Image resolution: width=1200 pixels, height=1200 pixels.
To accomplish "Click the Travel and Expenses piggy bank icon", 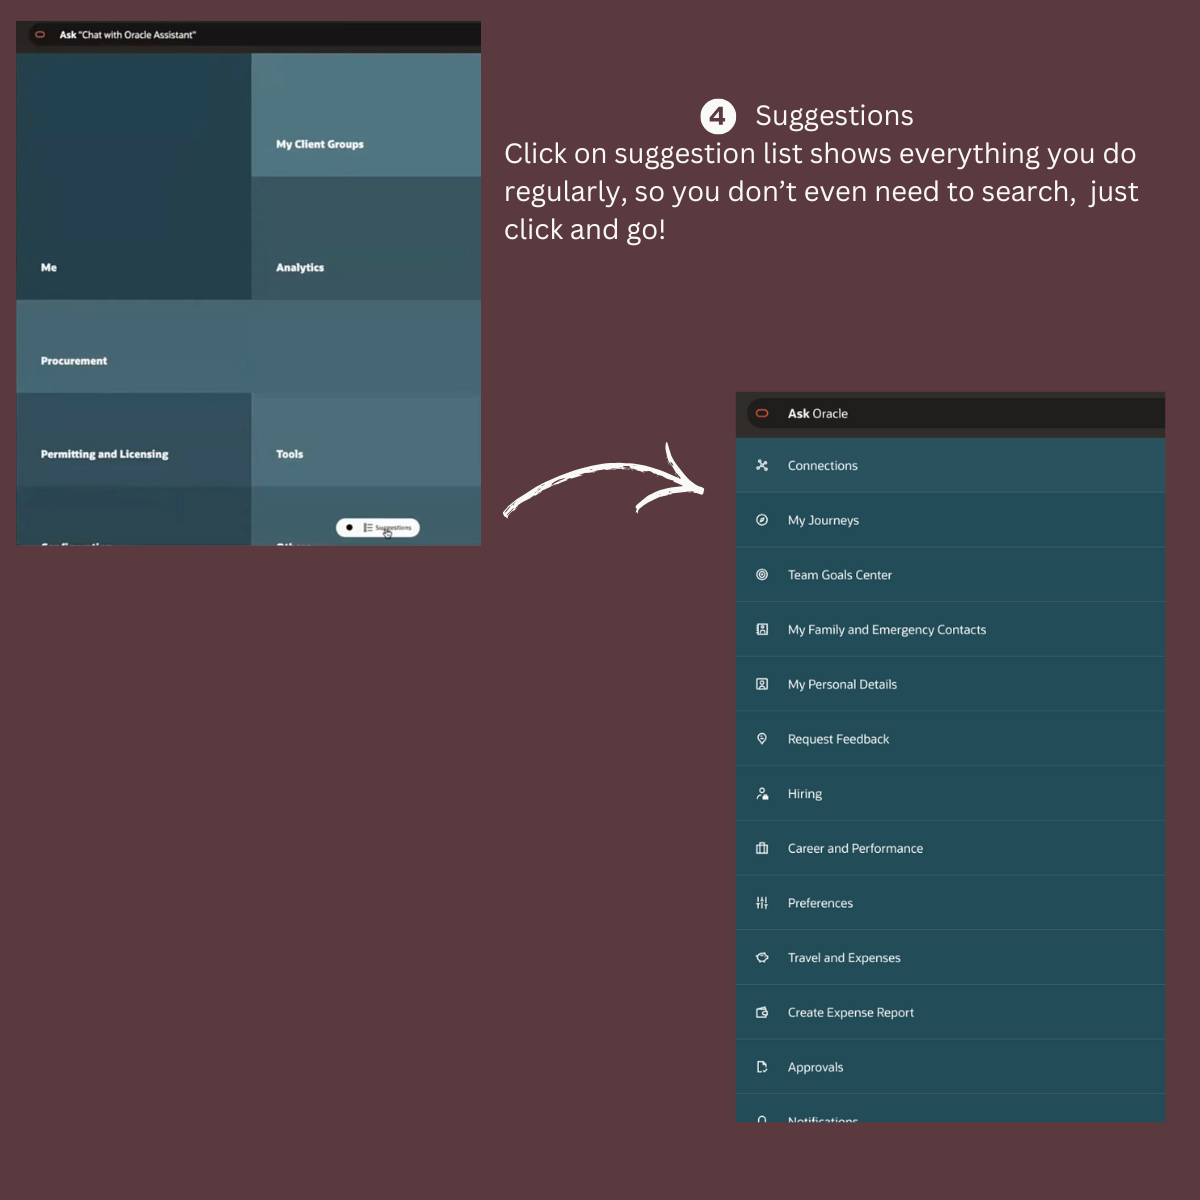I will click(762, 958).
